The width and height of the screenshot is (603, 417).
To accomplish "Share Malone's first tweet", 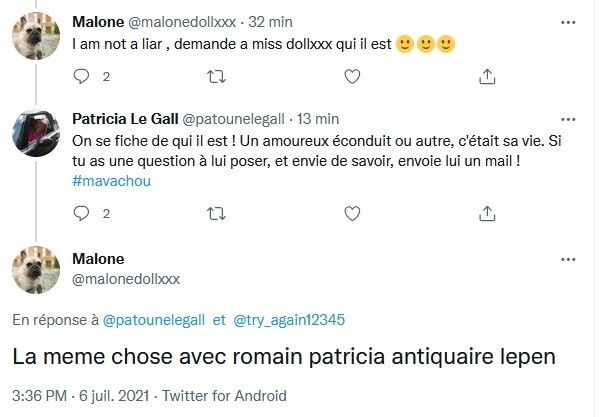I will (487, 76).
